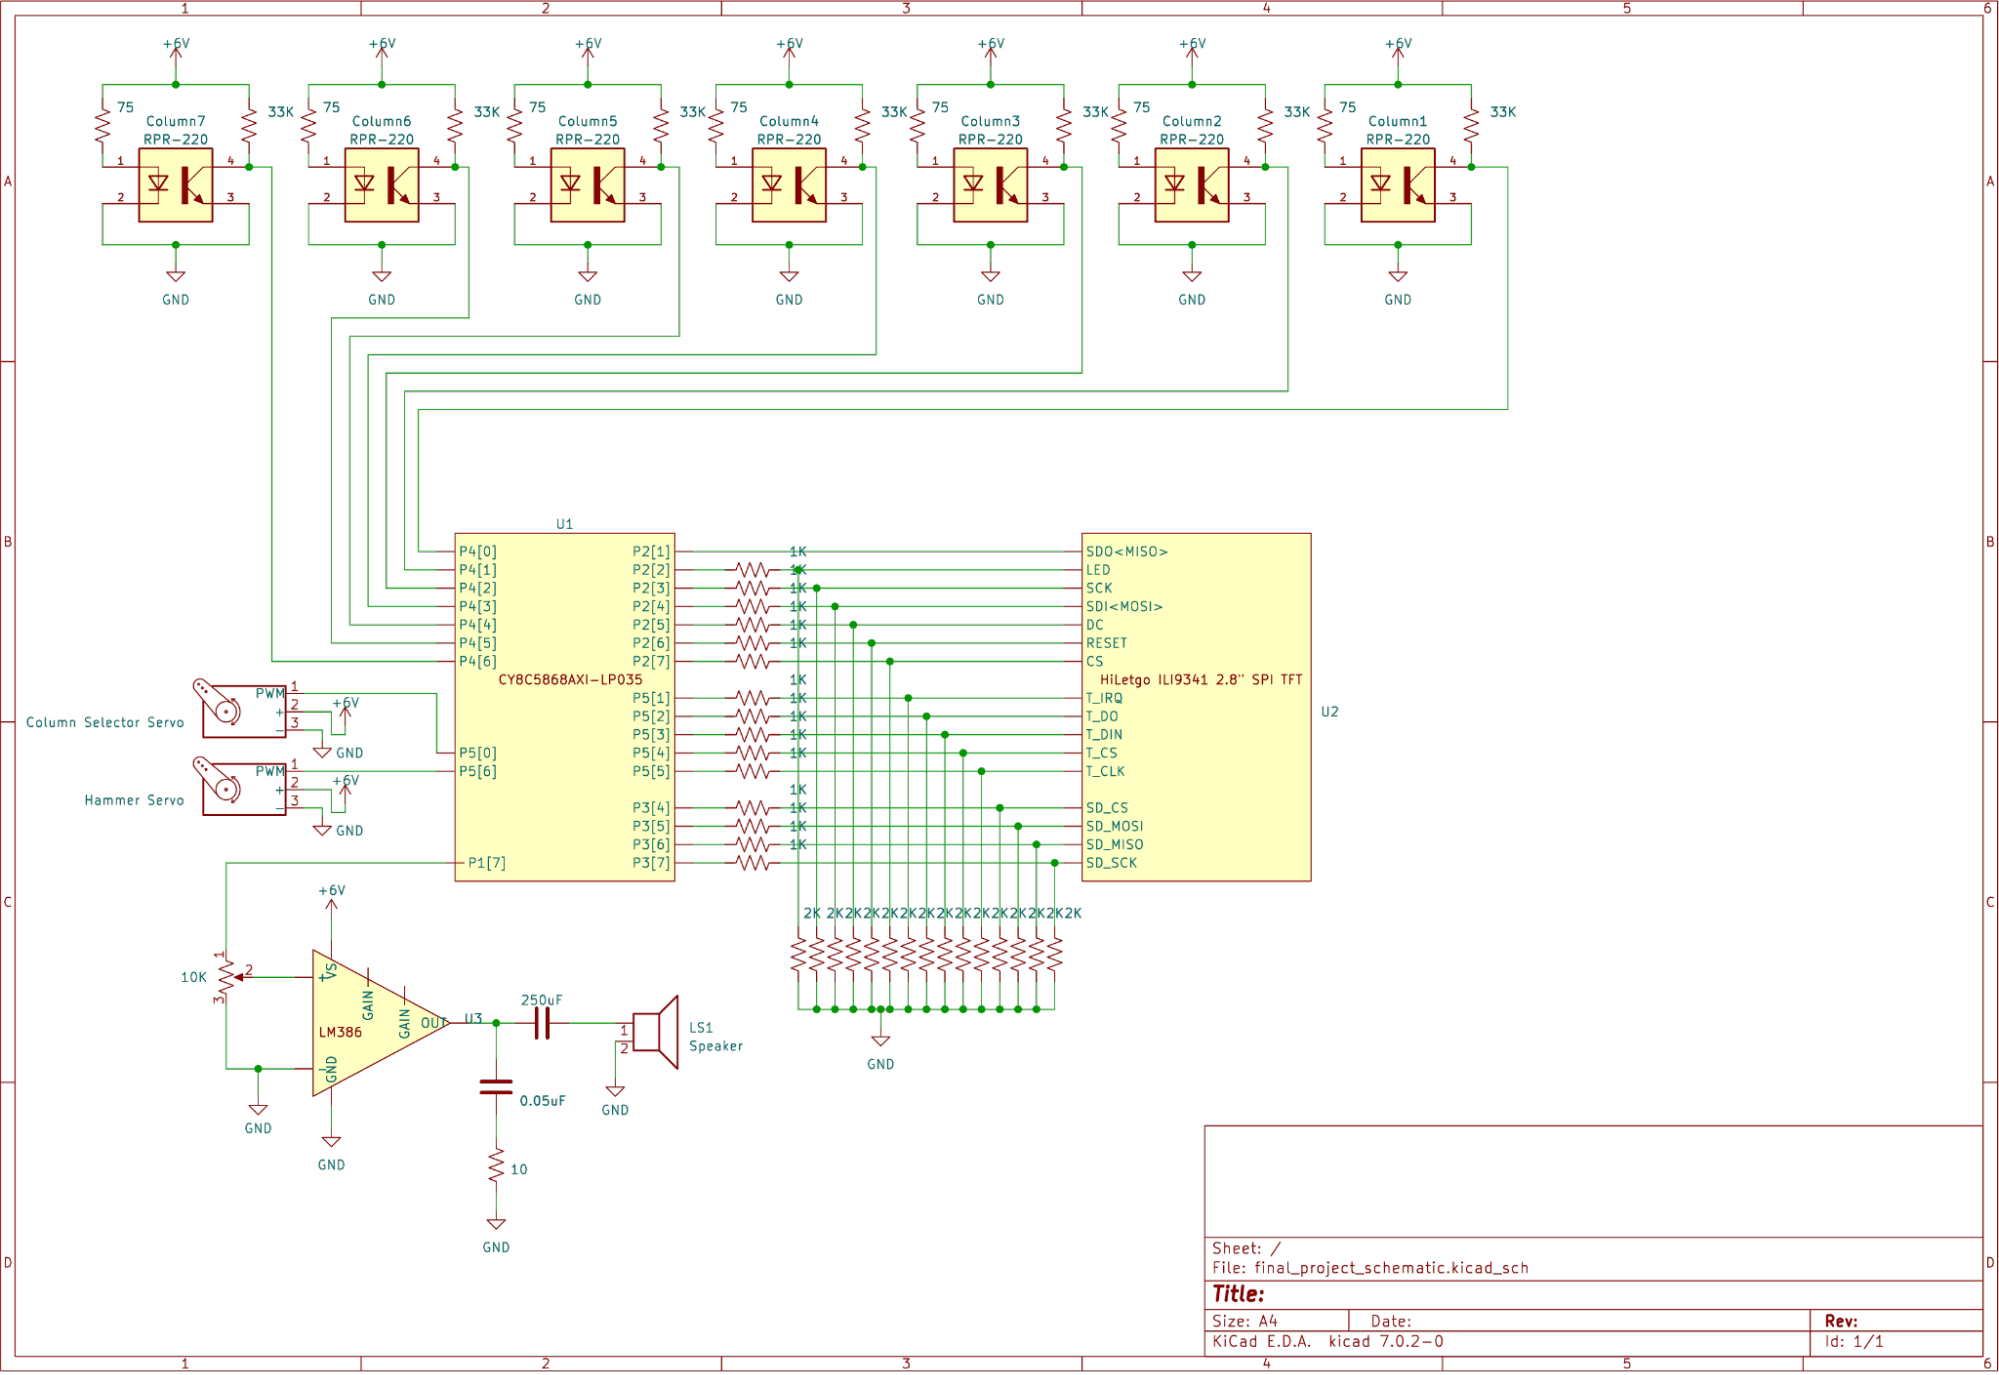
Task: Select the 1K resistor on the P3[7] line
Action: (752, 863)
